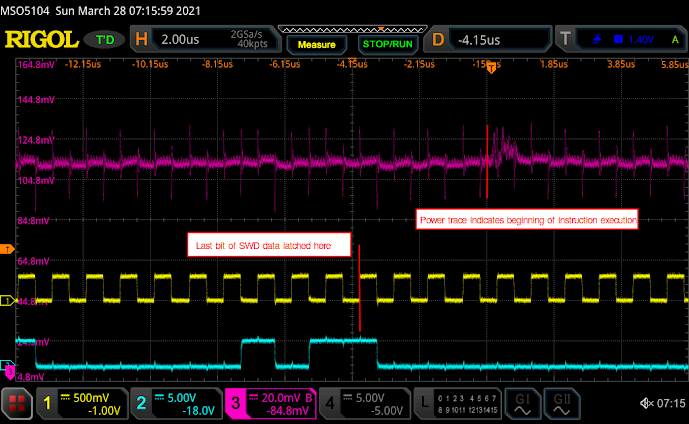This screenshot has width=689, height=424.
Task: Open the horizontal timebase 2.00us panel
Action: (206, 39)
